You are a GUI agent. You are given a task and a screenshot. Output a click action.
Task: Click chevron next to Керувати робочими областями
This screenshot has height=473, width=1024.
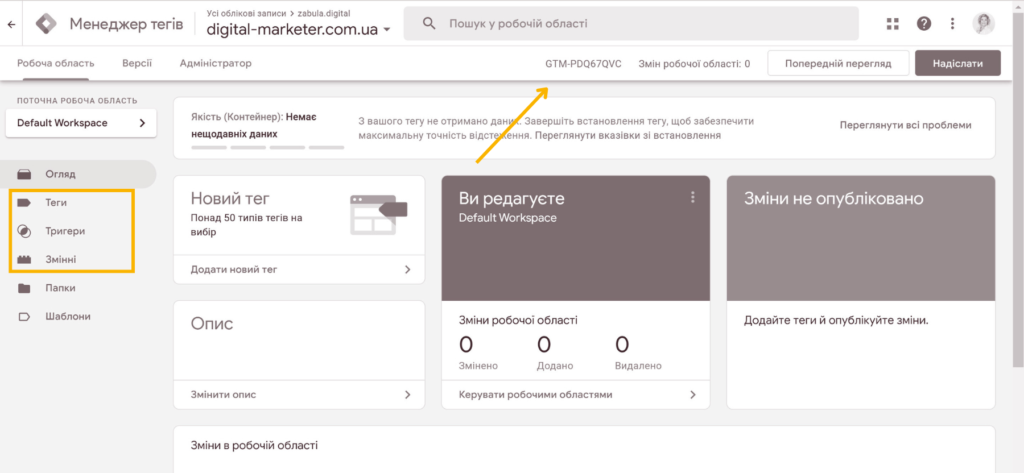click(692, 395)
